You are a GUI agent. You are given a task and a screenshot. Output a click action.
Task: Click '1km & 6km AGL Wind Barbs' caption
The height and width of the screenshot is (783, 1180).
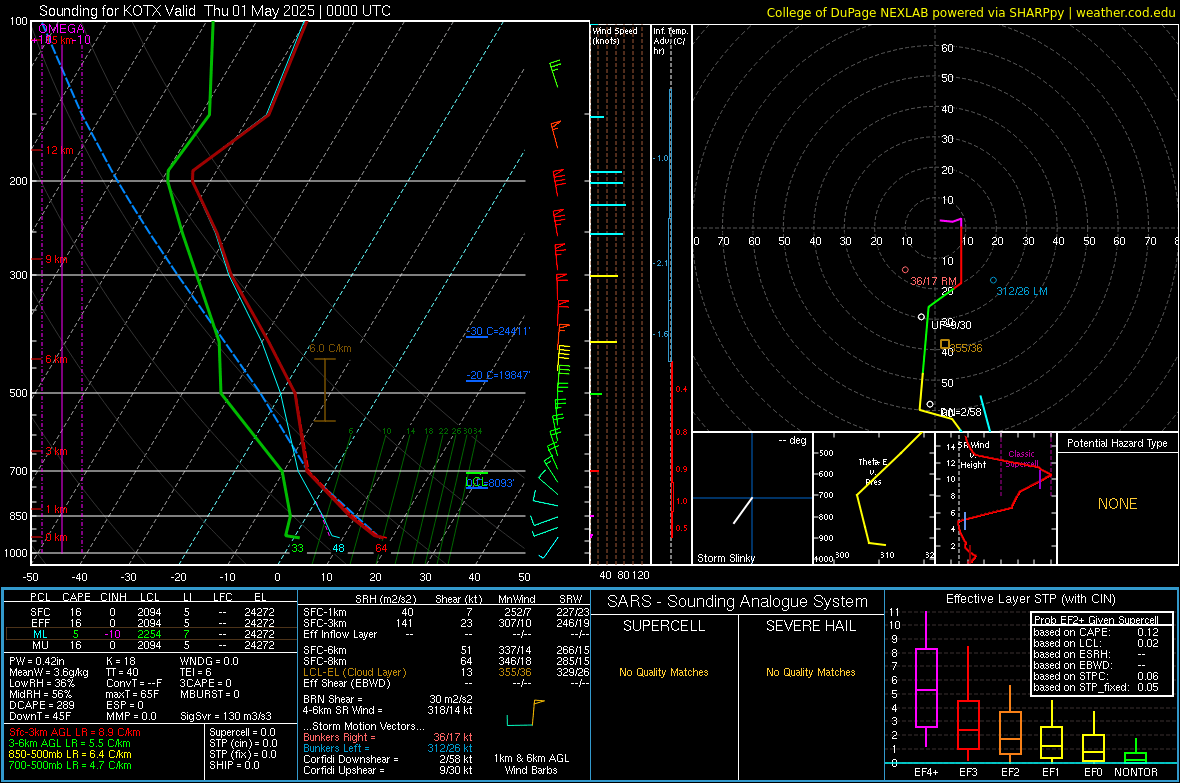click(531, 764)
